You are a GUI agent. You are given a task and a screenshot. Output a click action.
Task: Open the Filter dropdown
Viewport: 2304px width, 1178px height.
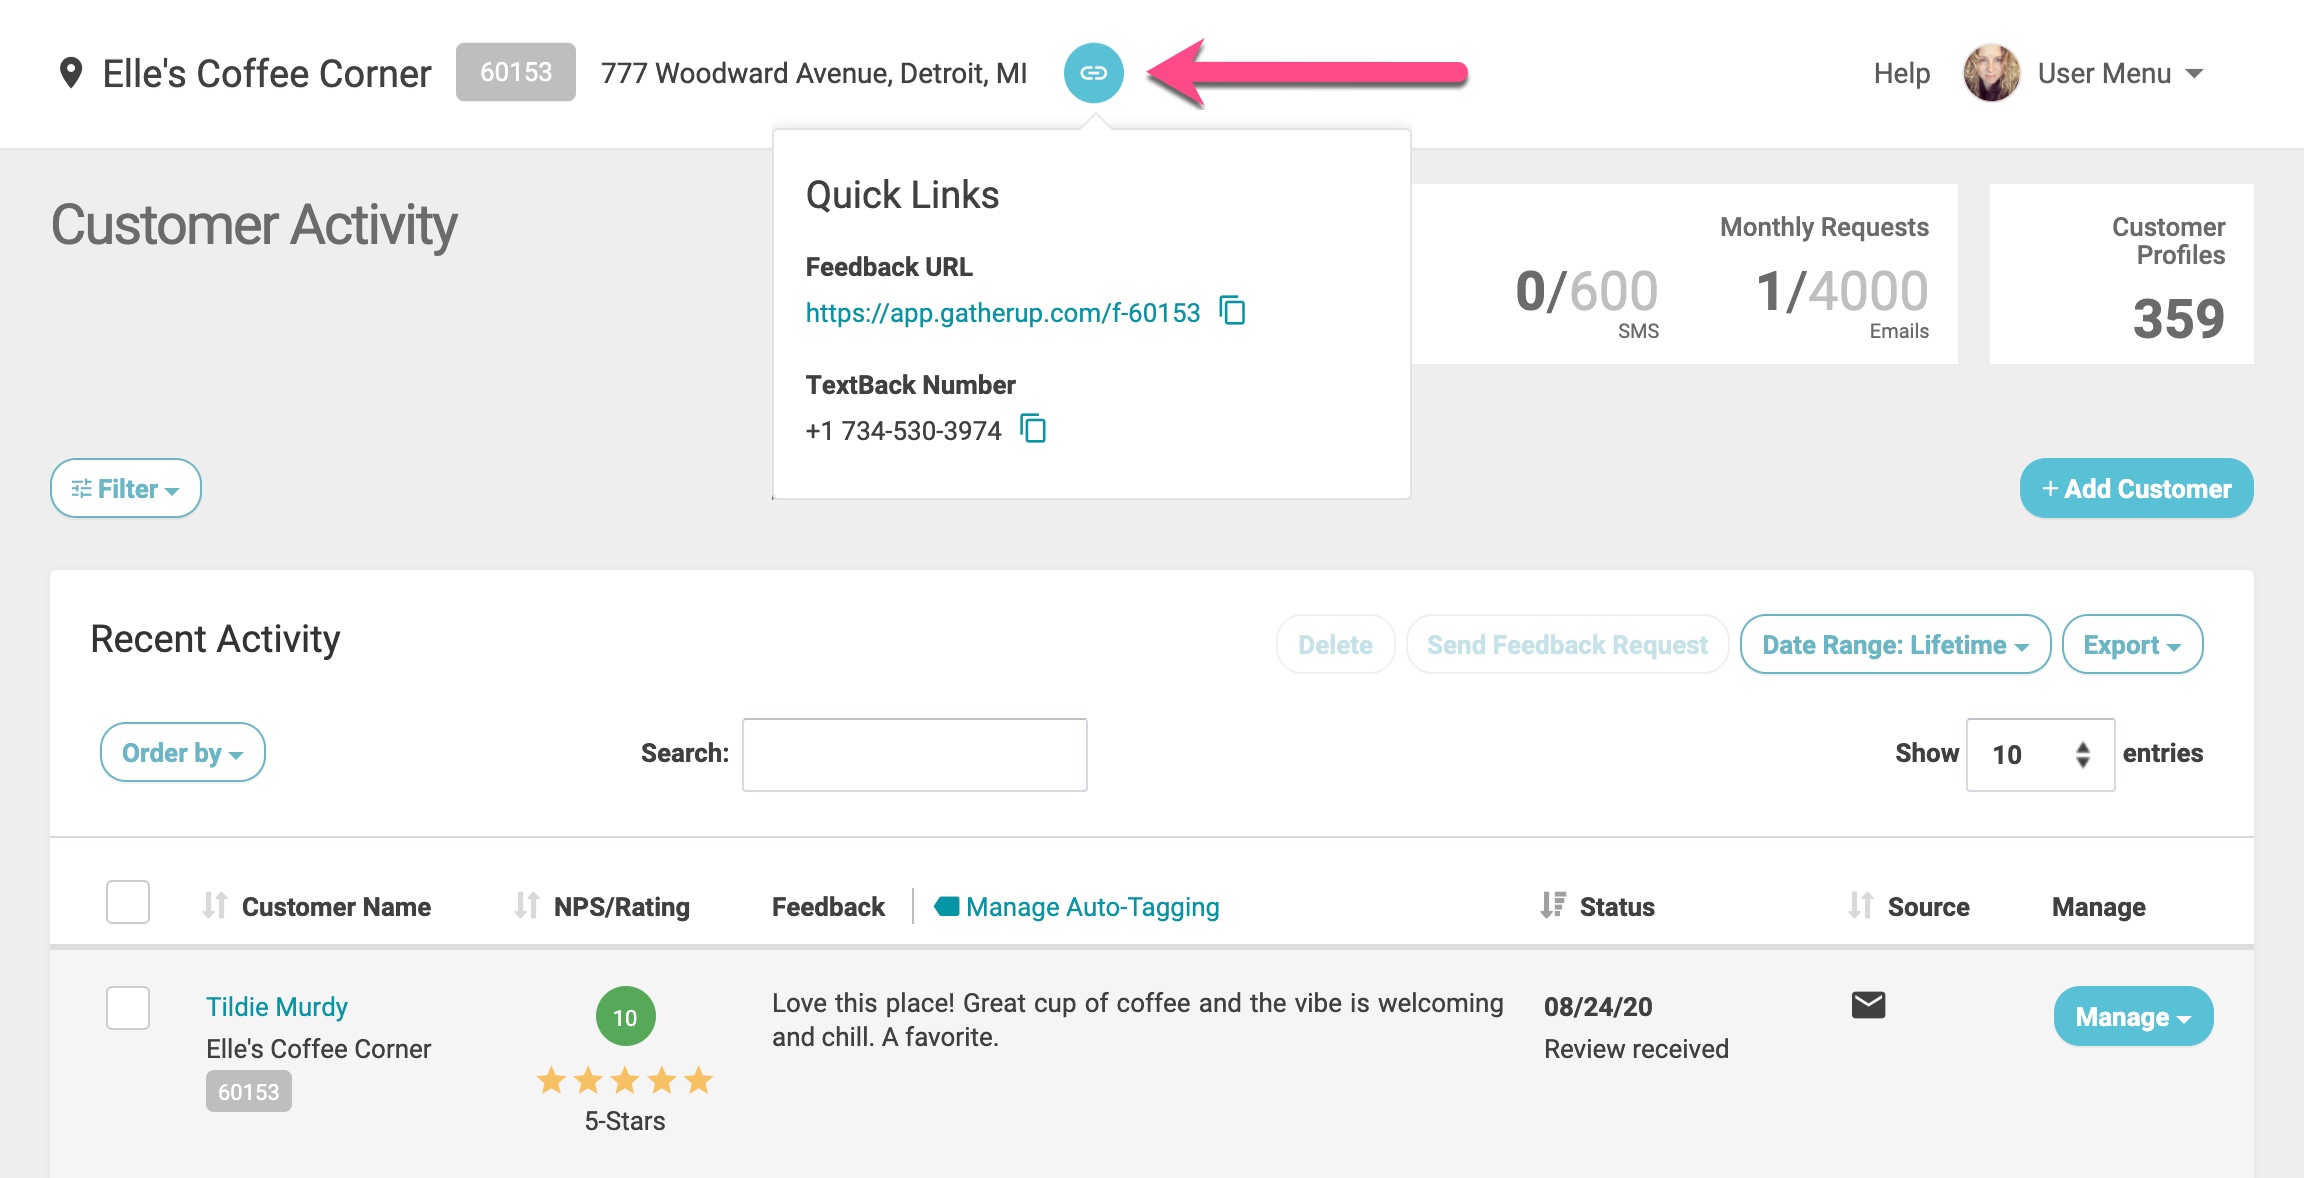[x=125, y=488]
